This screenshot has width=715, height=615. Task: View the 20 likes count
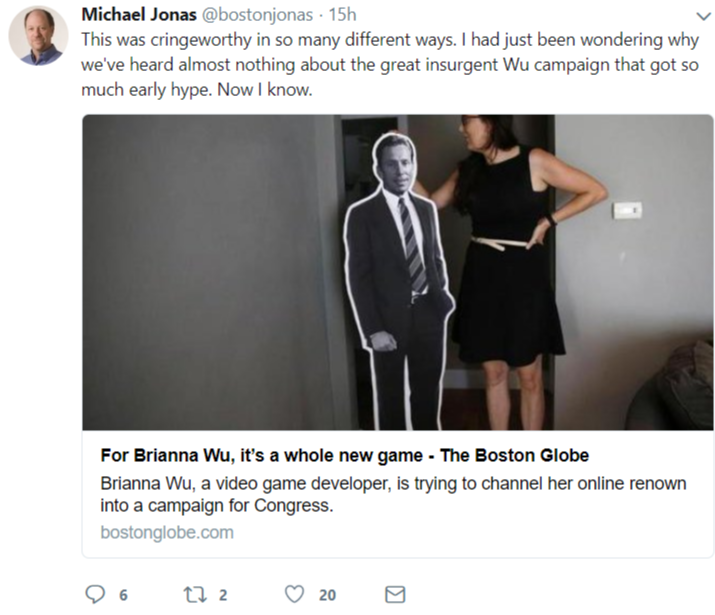pos(327,595)
